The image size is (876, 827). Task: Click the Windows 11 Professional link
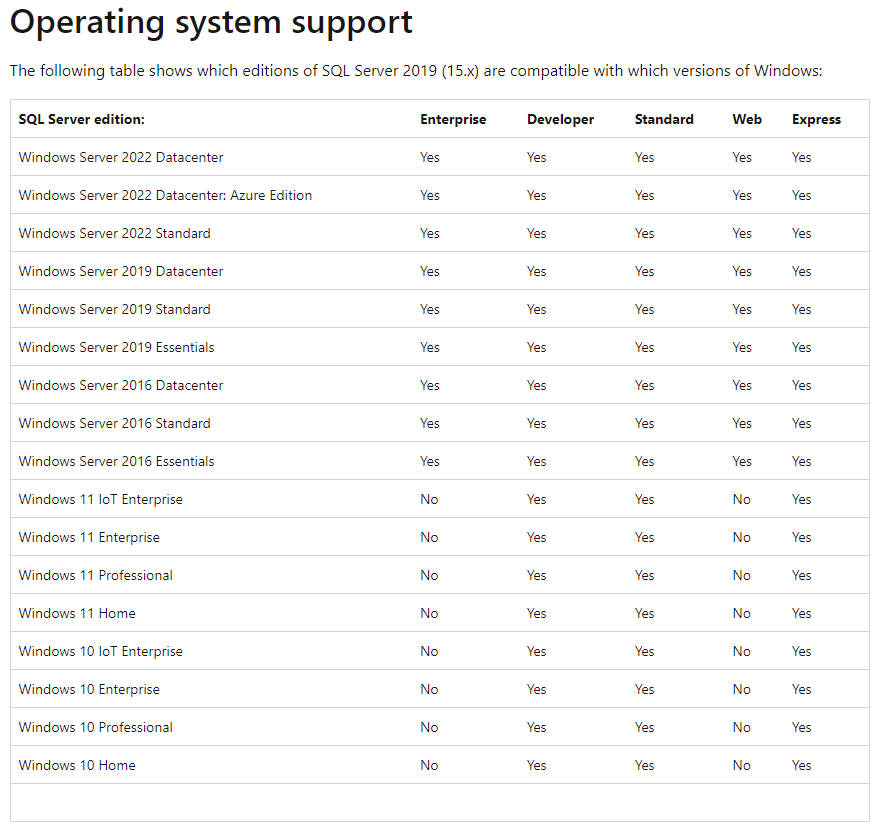click(x=95, y=575)
